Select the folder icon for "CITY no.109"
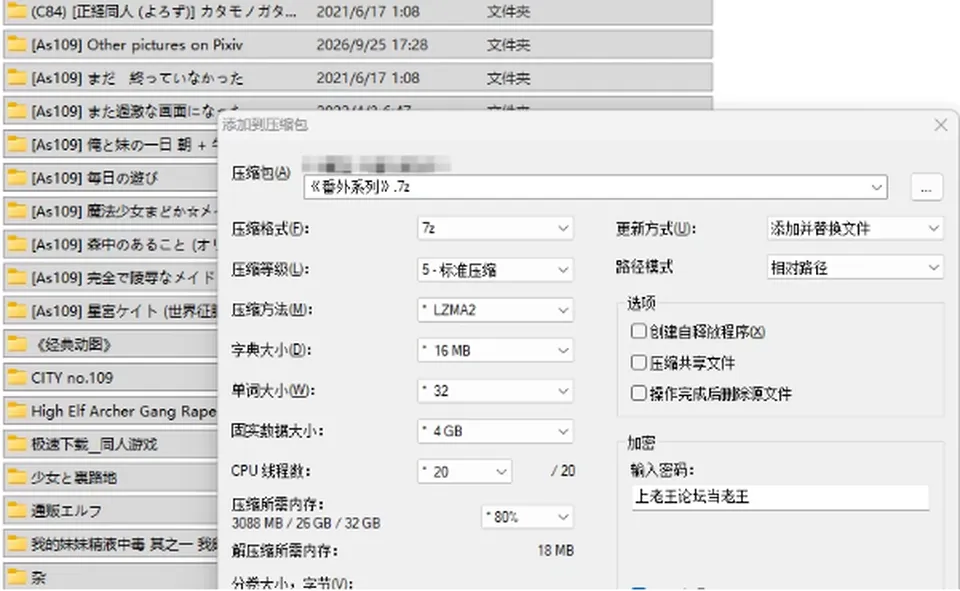Viewport: 960px width, 591px height. click(17, 378)
